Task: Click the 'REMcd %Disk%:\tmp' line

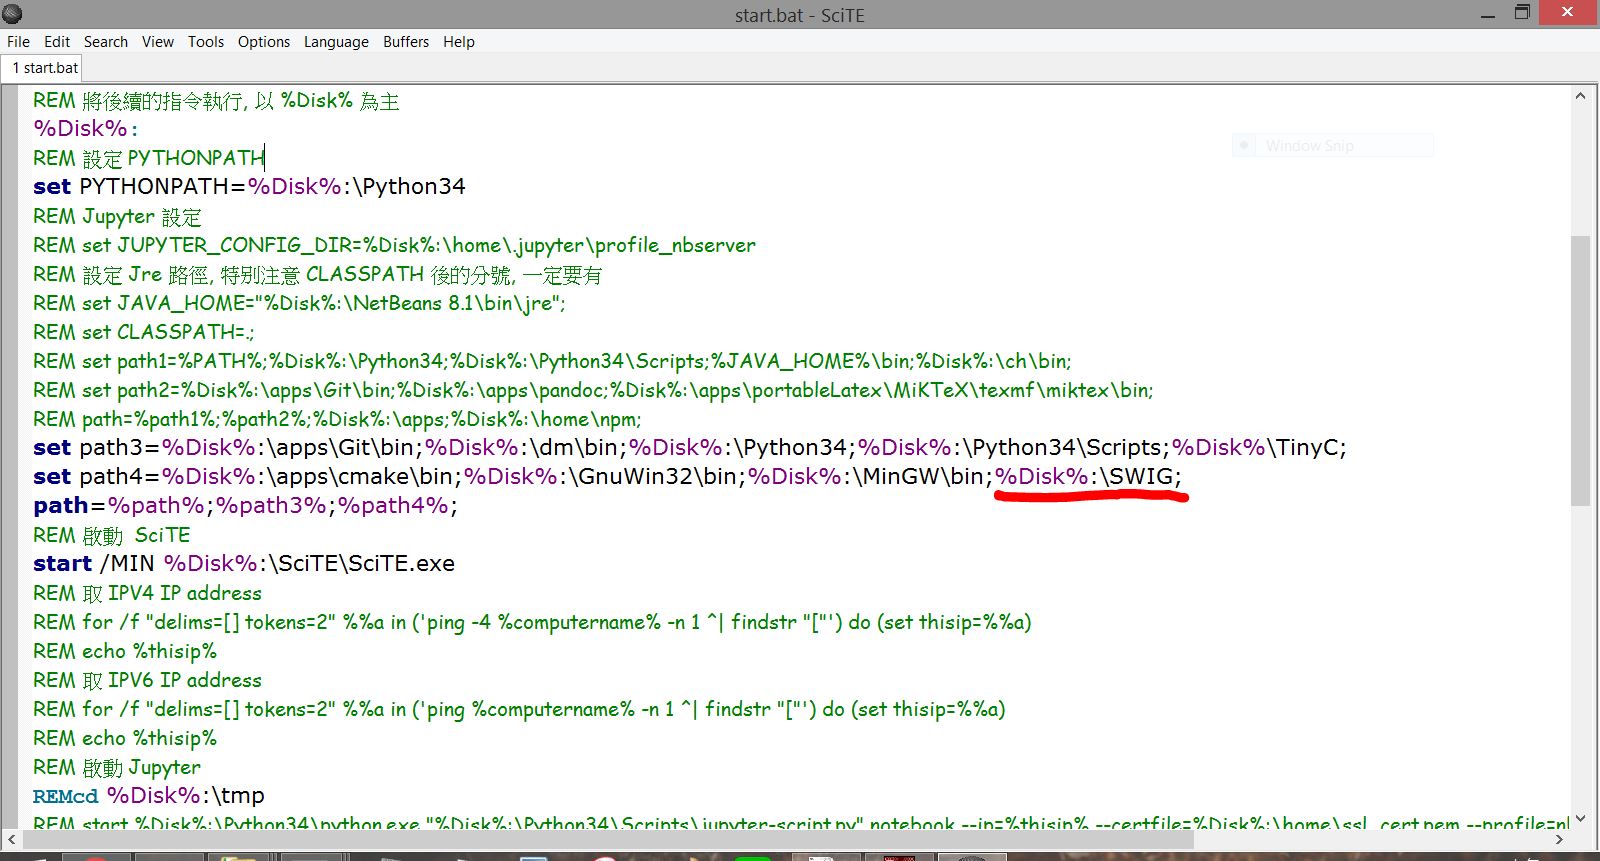Action: [149, 796]
